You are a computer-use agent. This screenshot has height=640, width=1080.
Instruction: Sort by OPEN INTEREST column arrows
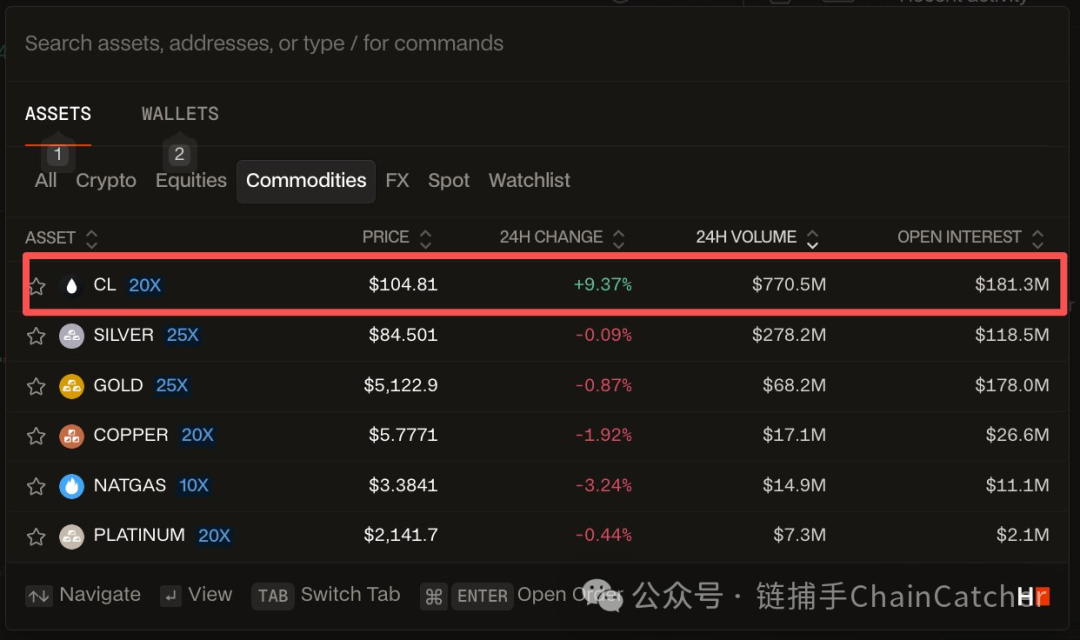click(x=1038, y=238)
